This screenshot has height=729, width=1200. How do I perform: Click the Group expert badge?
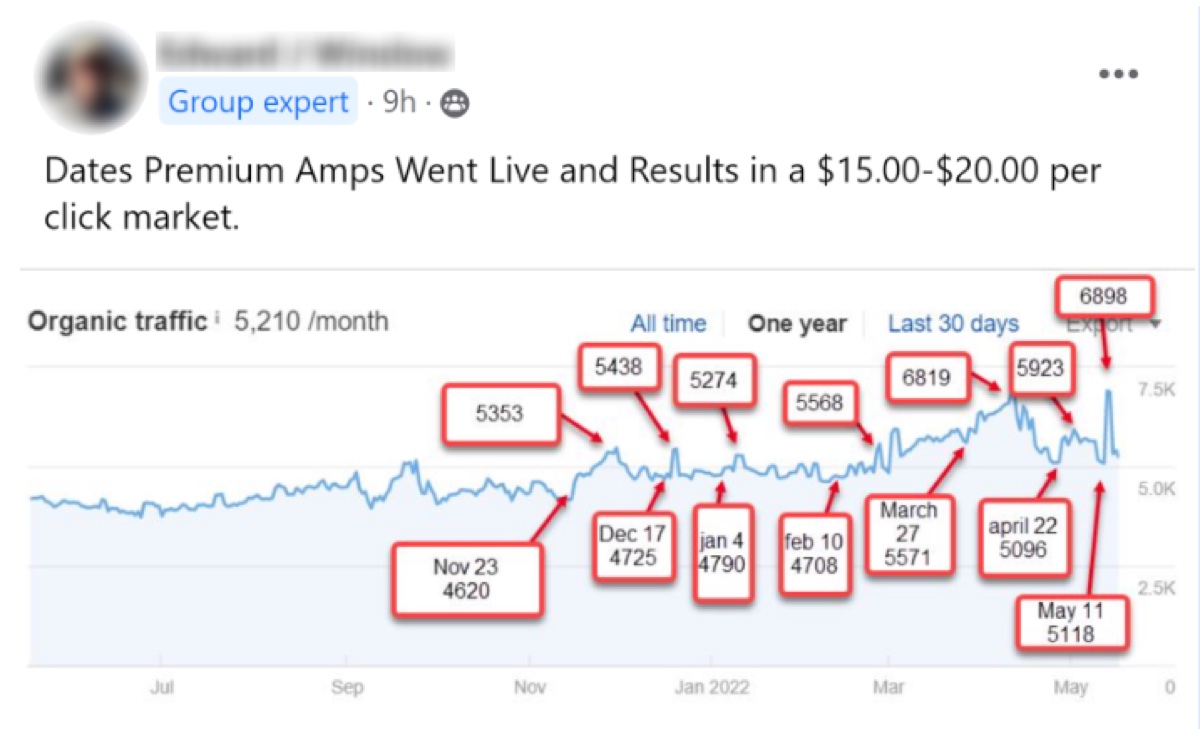pos(258,102)
